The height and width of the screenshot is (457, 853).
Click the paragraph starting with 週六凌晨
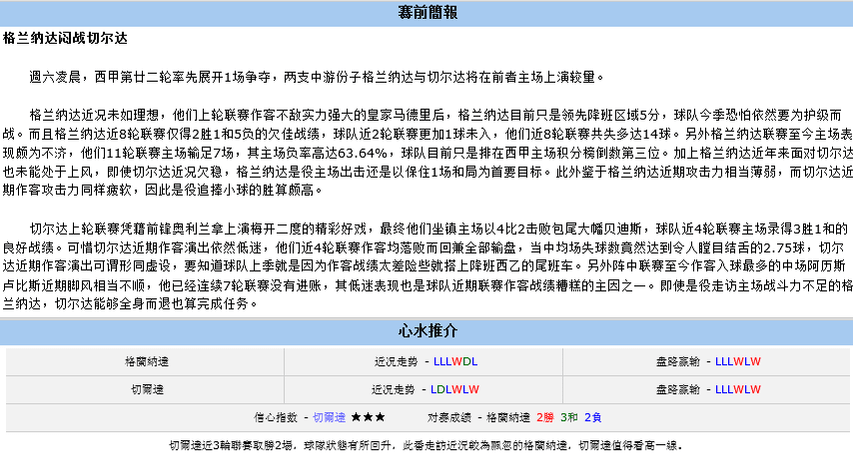[317, 77]
